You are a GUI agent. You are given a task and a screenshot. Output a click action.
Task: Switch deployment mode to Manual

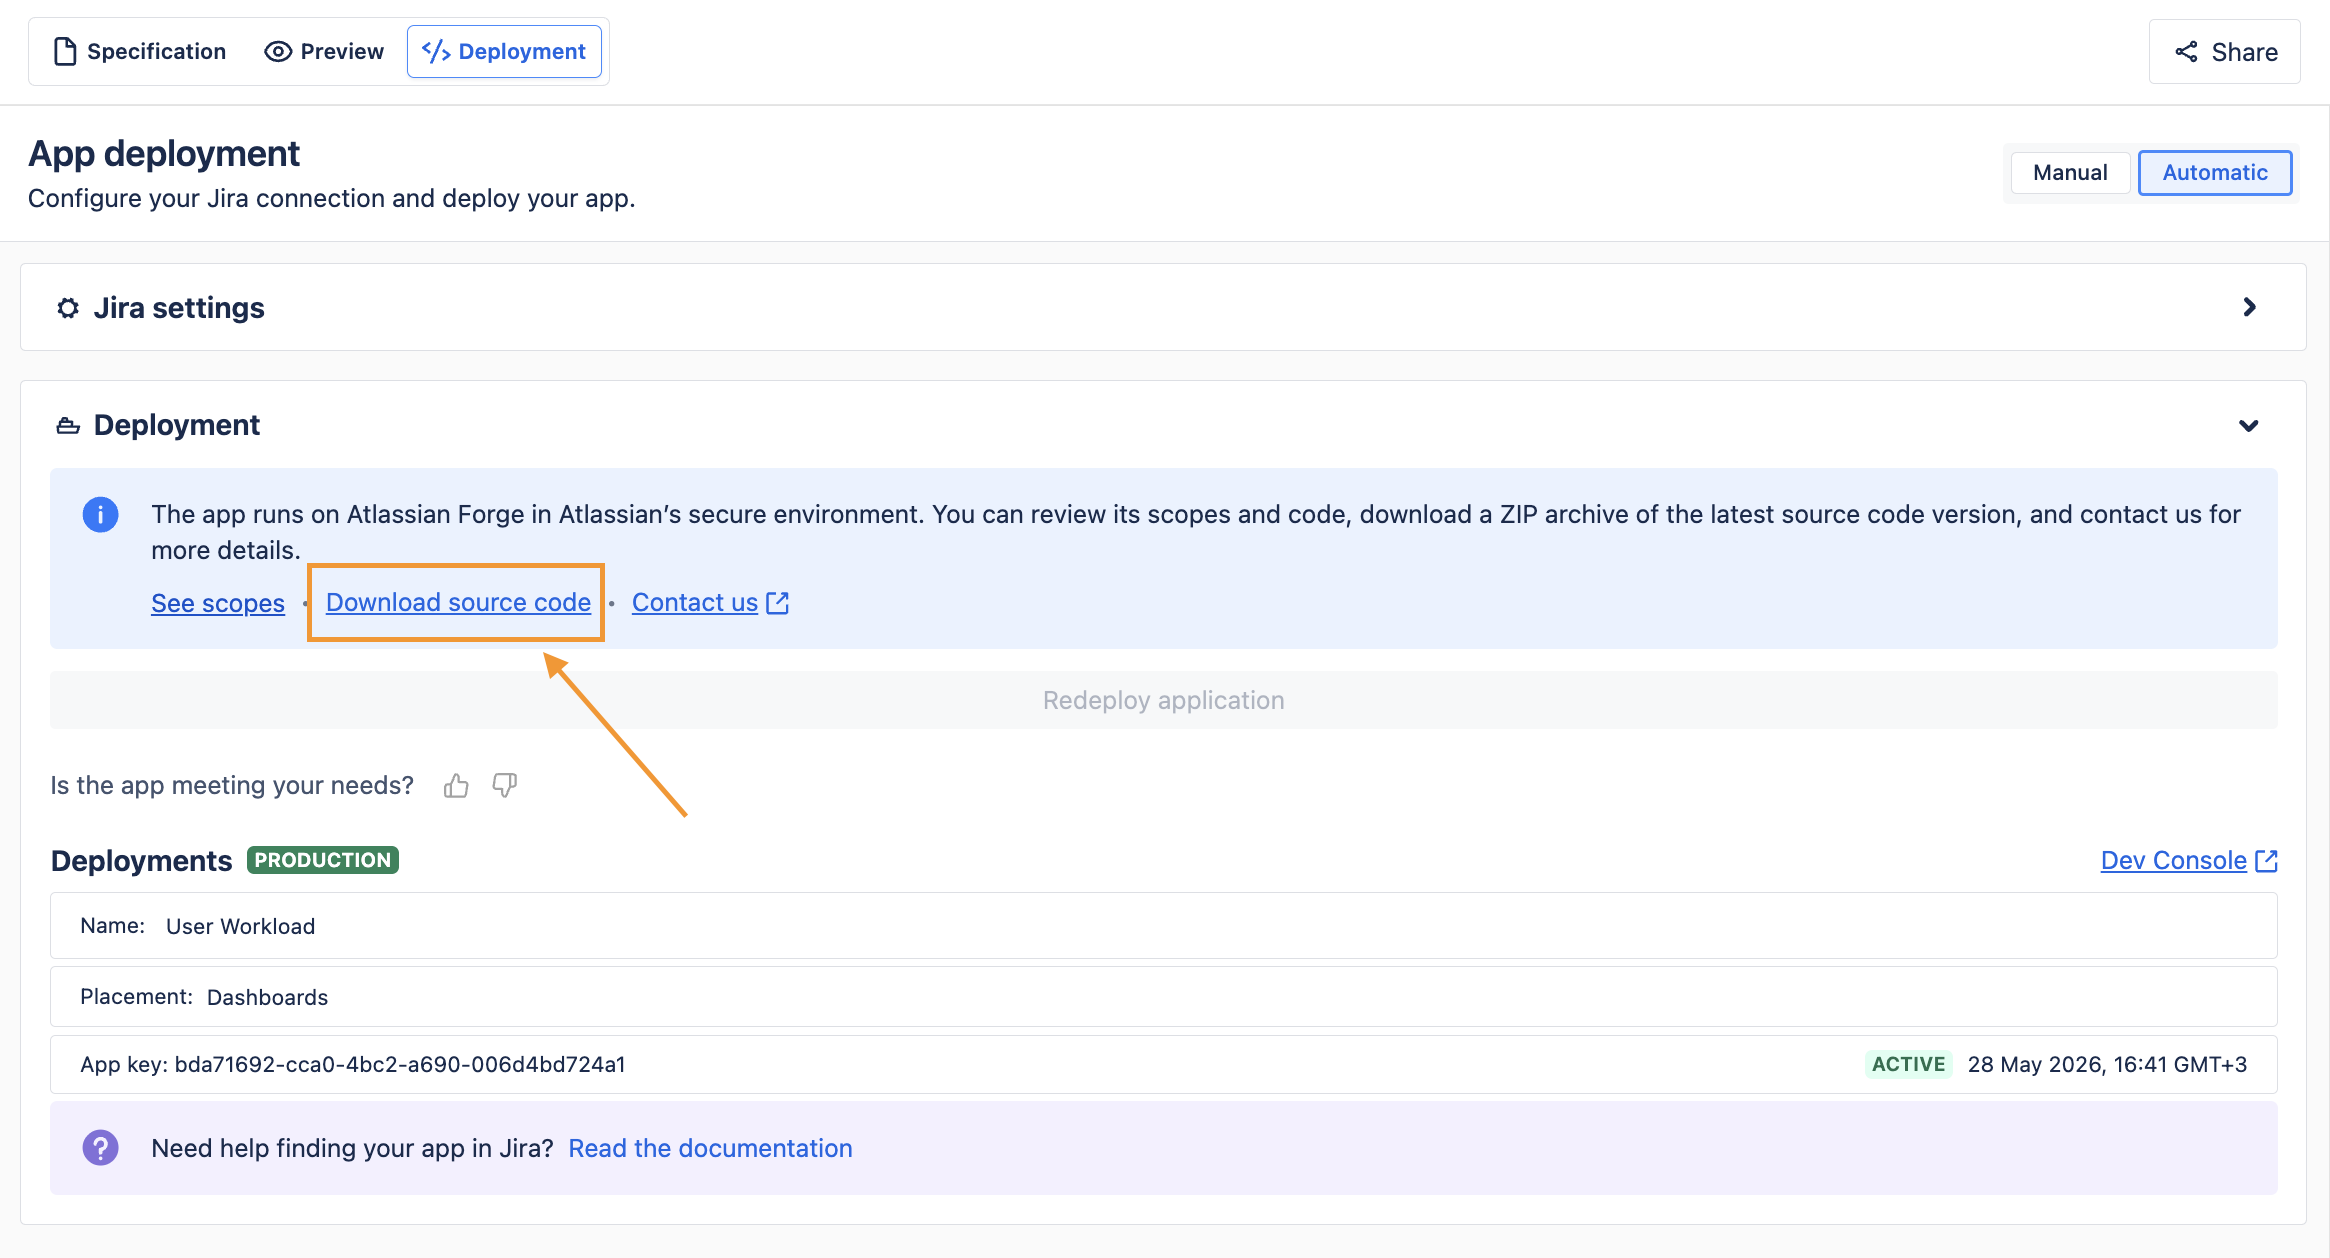pyautogui.click(x=2070, y=173)
